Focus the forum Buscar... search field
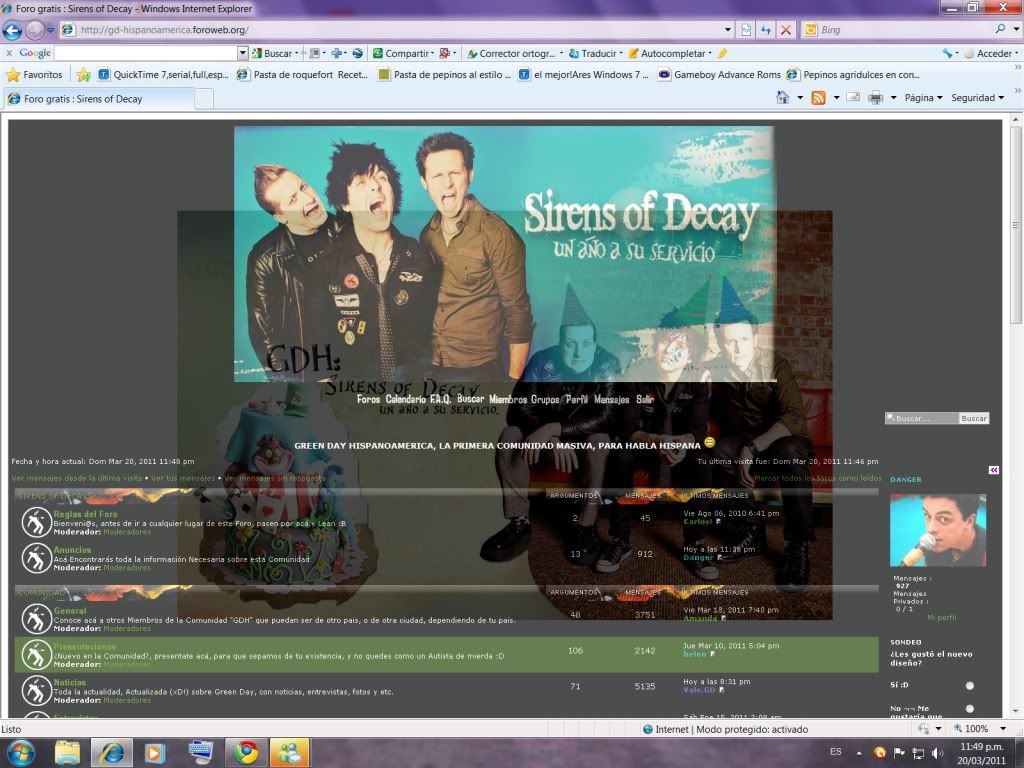1024x768 pixels. [922, 418]
